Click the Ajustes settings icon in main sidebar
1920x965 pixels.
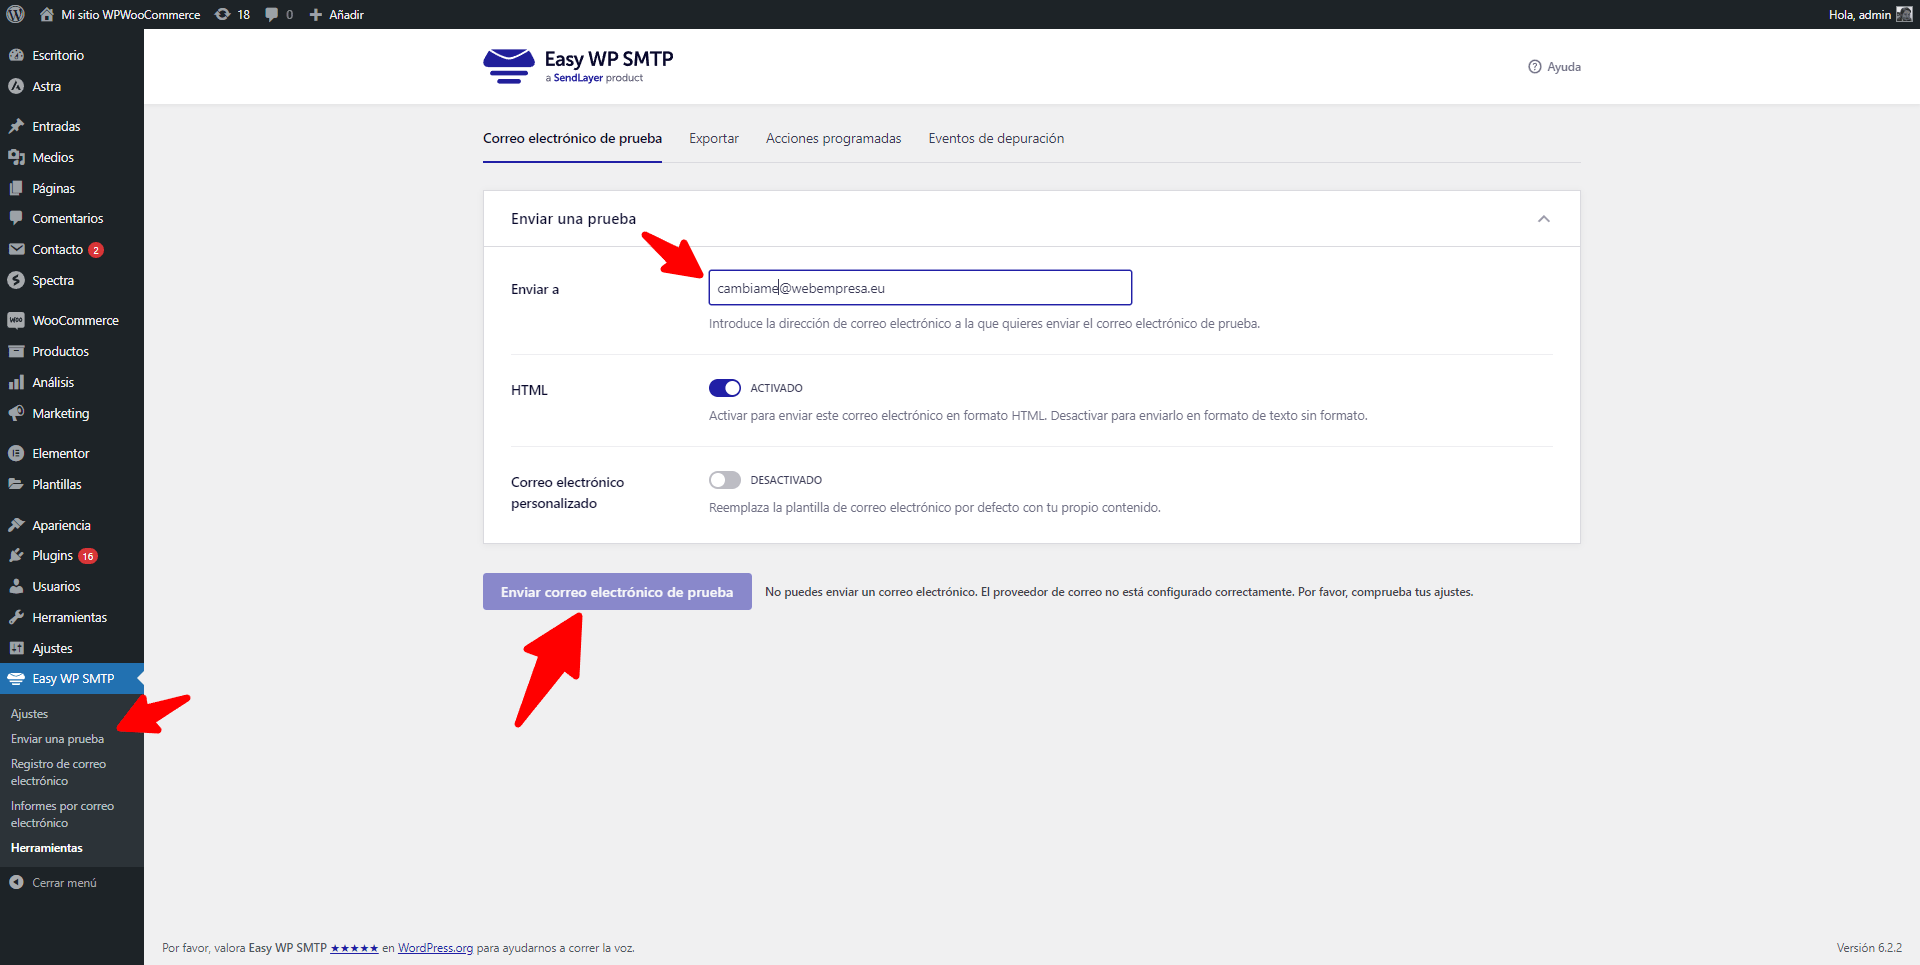16,648
